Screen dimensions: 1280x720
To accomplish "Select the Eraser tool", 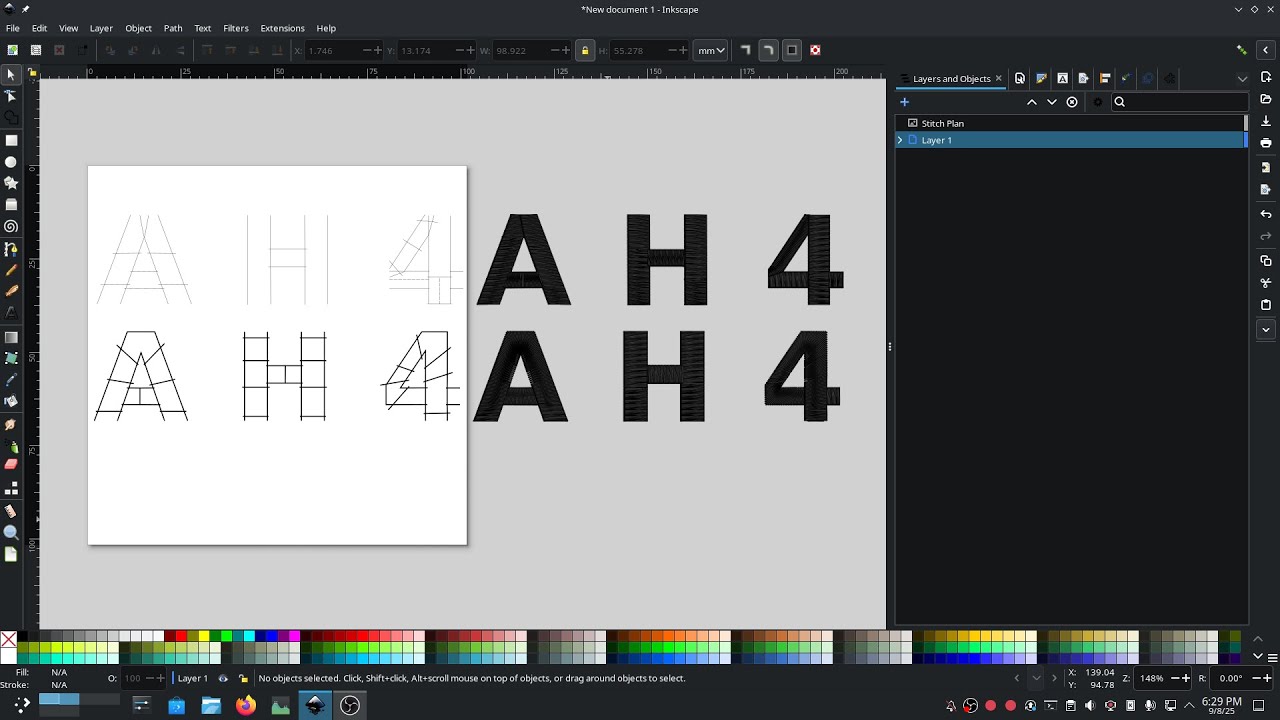I will pos(11,464).
